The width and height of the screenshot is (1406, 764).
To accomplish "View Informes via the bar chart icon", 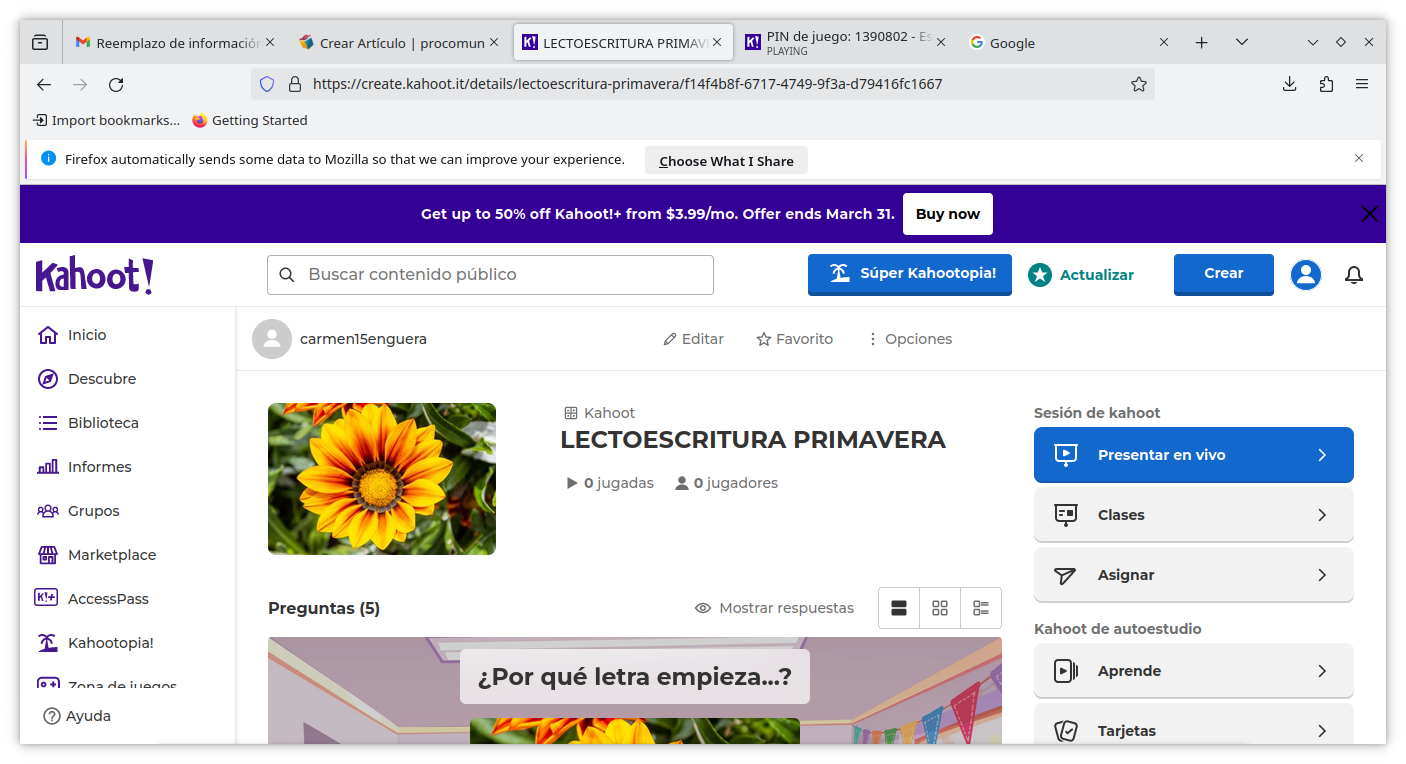I will (x=47, y=466).
